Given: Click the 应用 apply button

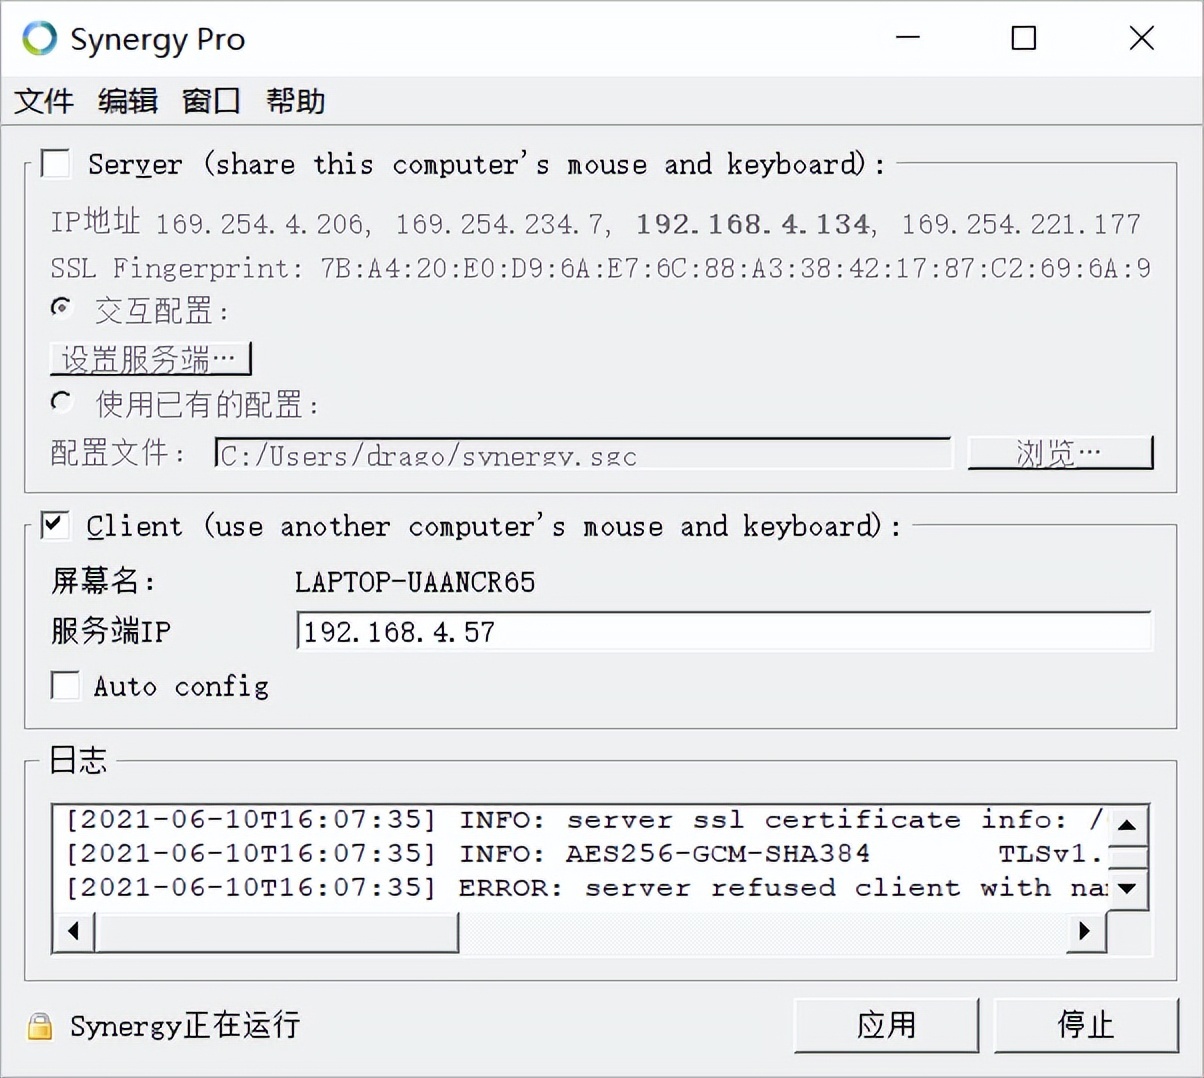Looking at the screenshot, I should coord(886,1025).
